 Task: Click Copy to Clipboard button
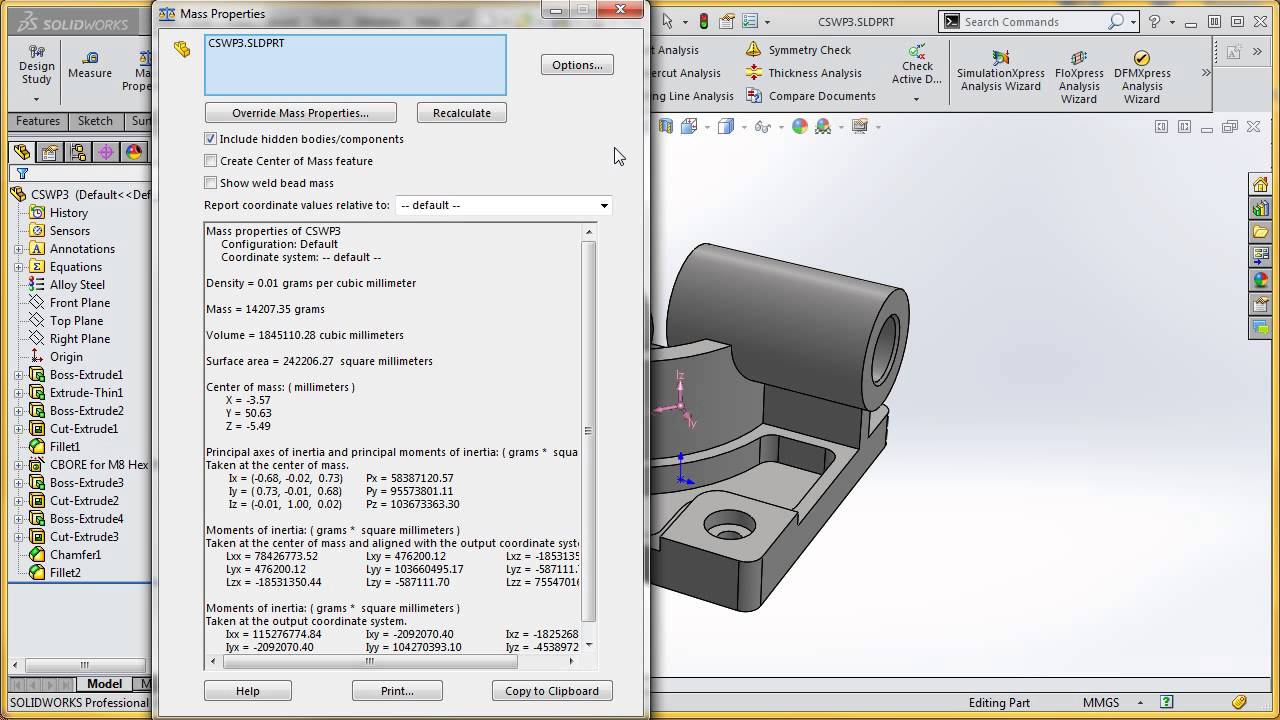click(x=552, y=691)
